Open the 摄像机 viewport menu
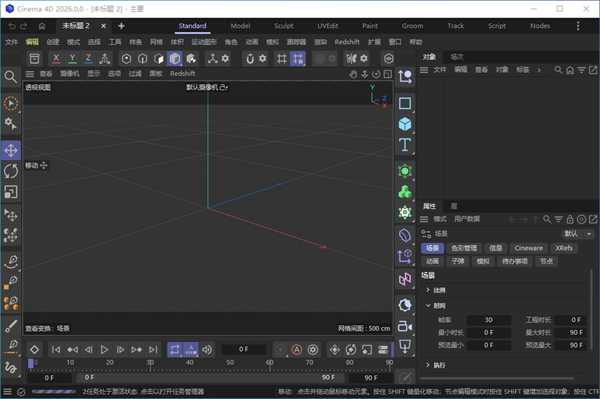The height and width of the screenshot is (399, 600). 70,74
